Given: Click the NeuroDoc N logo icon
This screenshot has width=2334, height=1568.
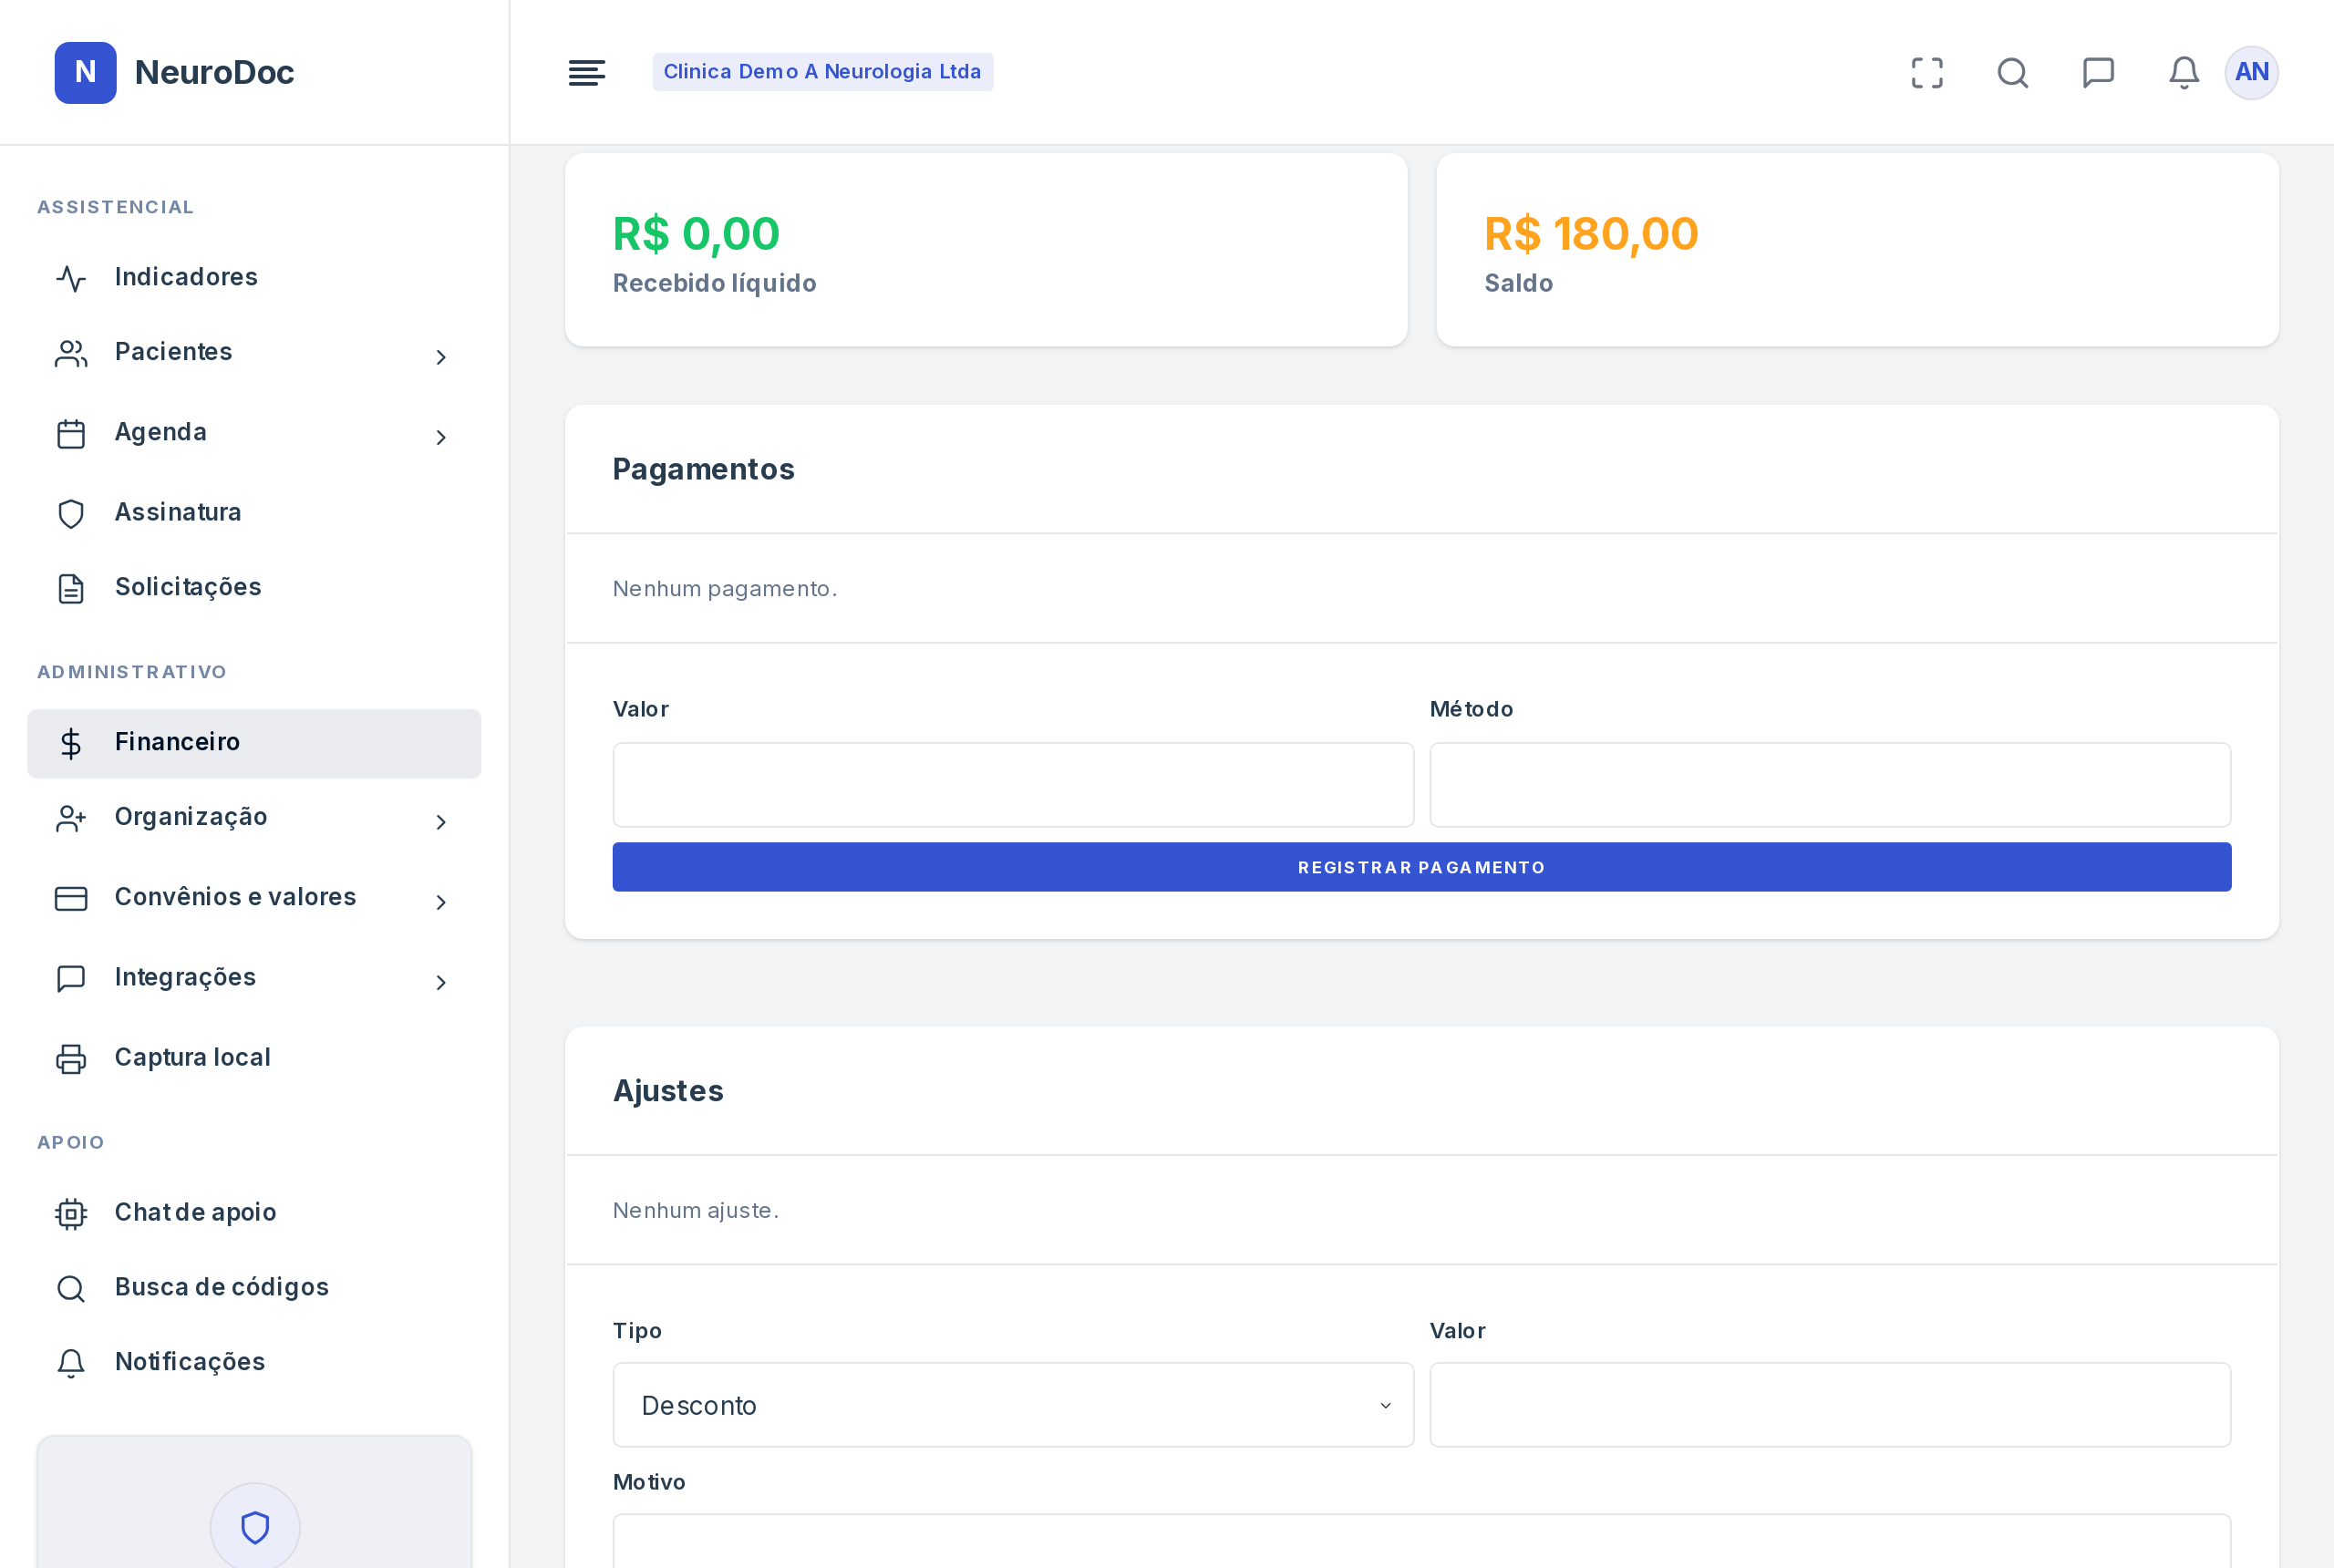Looking at the screenshot, I should 85,72.
